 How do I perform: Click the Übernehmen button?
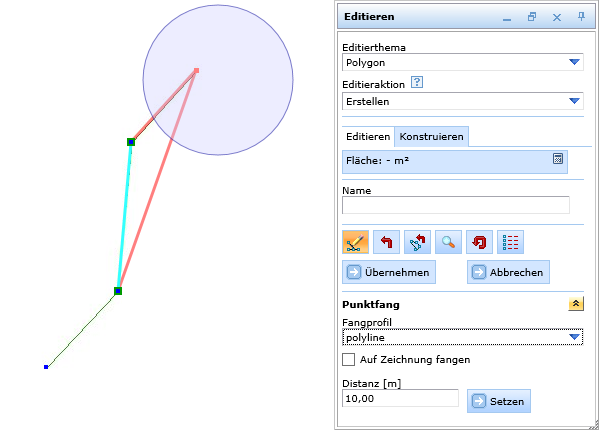point(389,272)
